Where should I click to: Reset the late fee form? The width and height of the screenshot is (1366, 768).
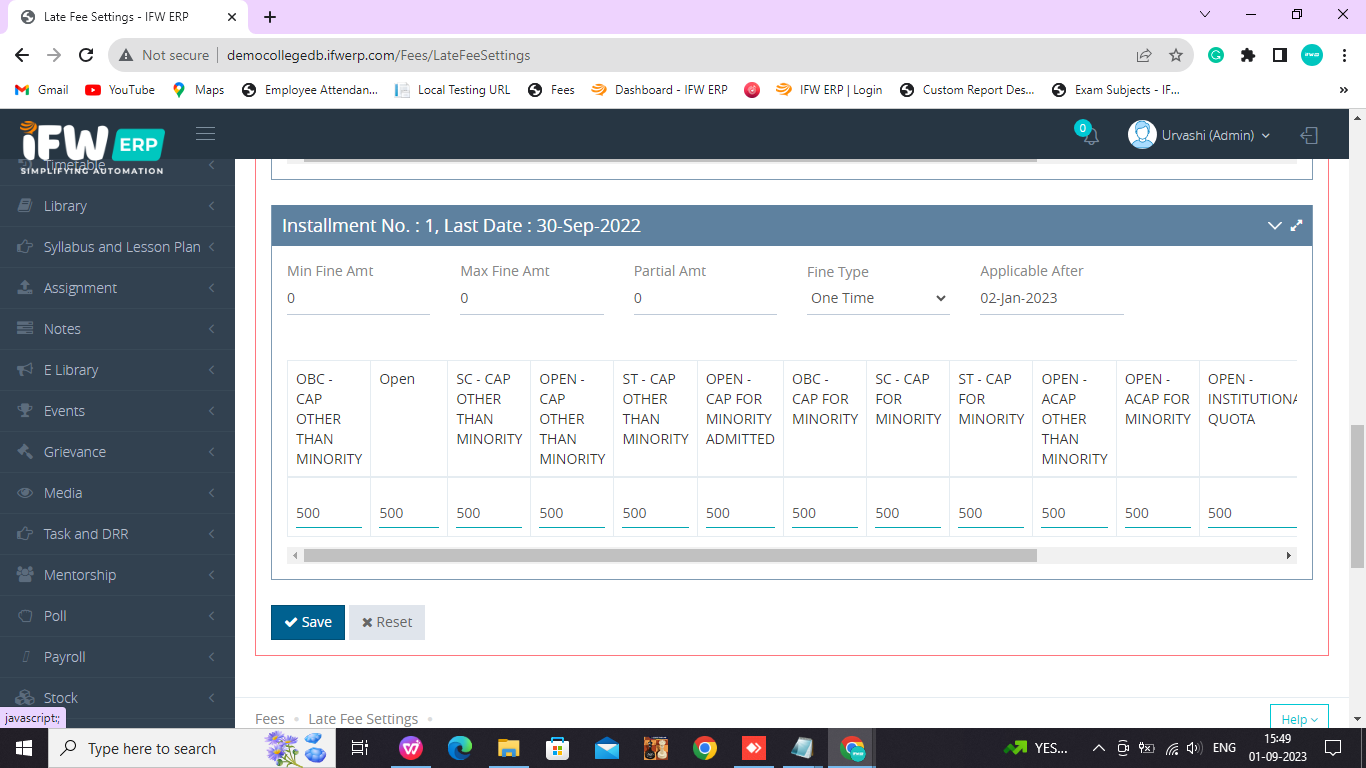387,622
